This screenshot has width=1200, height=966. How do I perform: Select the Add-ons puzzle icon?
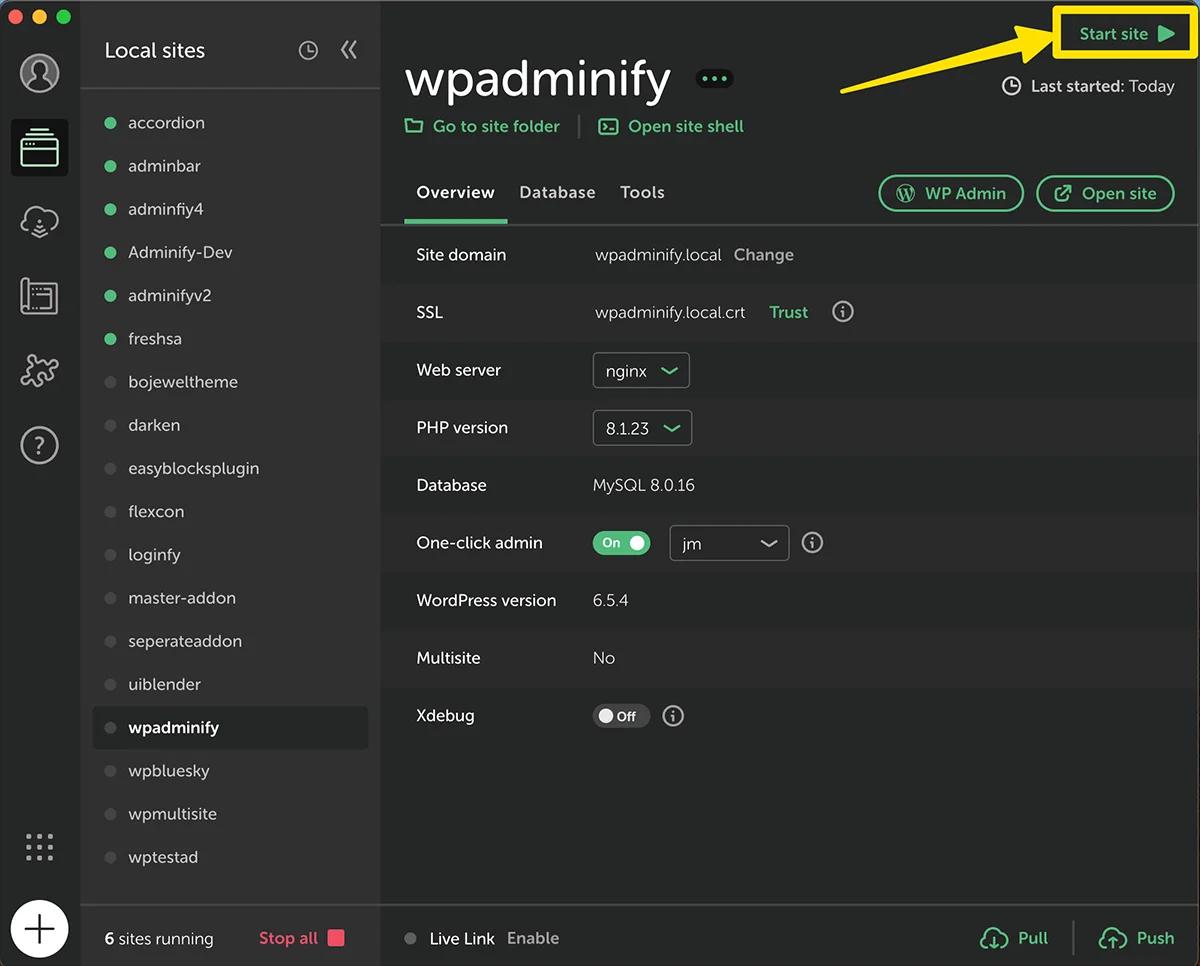40,371
